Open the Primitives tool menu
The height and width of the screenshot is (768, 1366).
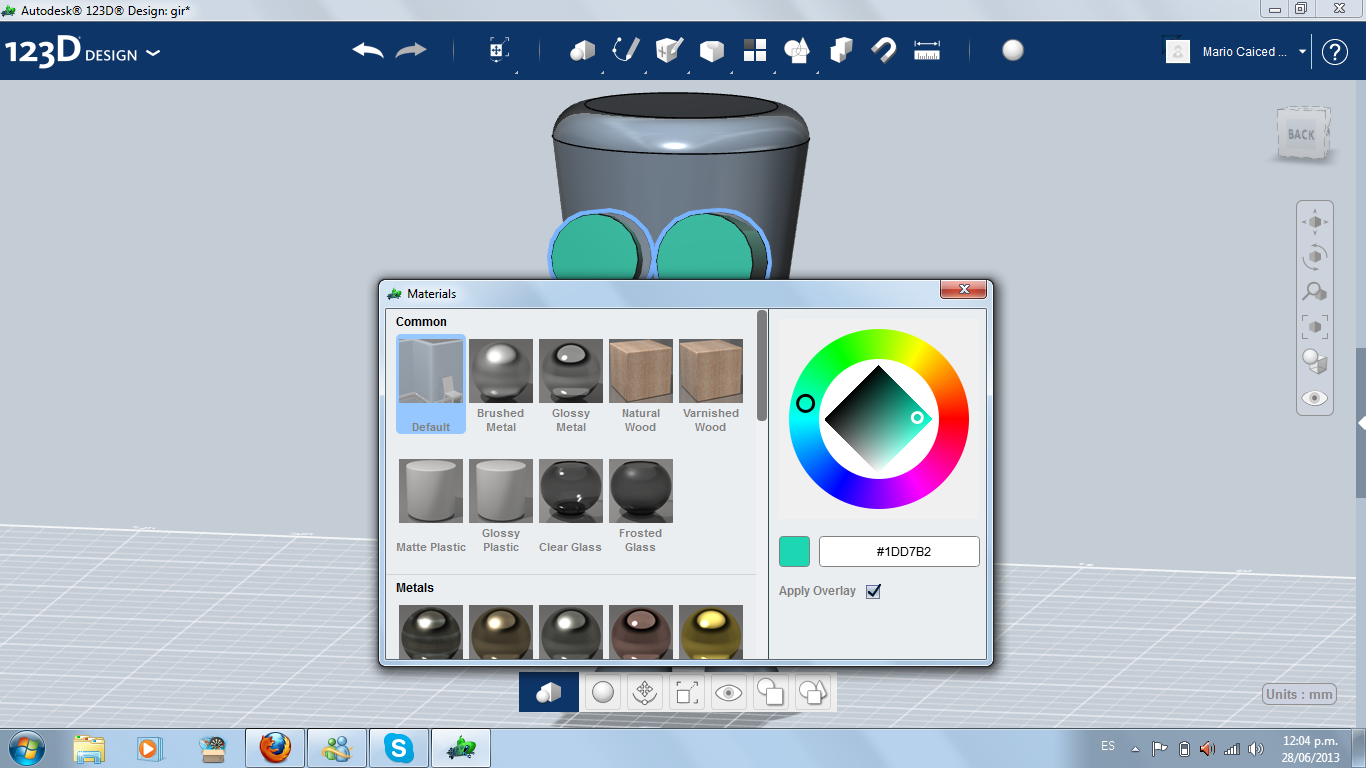582,50
